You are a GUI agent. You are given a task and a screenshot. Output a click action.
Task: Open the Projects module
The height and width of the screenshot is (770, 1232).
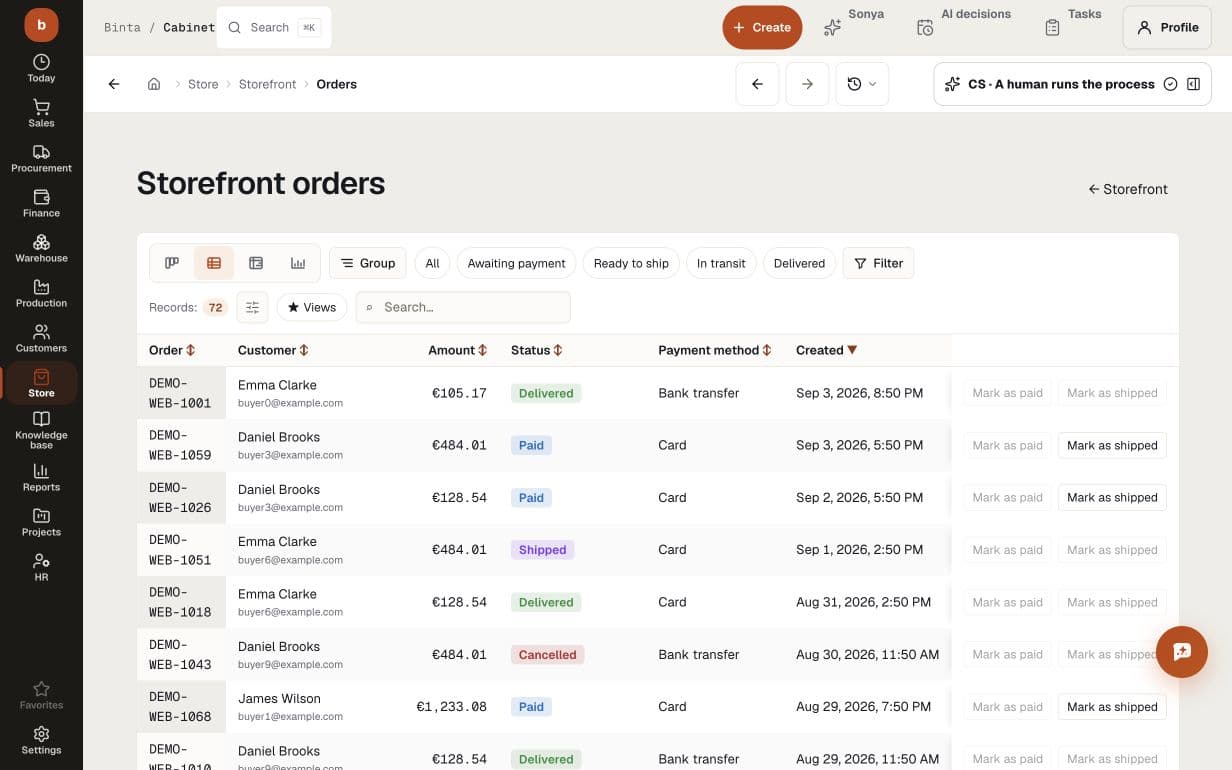(x=41, y=522)
